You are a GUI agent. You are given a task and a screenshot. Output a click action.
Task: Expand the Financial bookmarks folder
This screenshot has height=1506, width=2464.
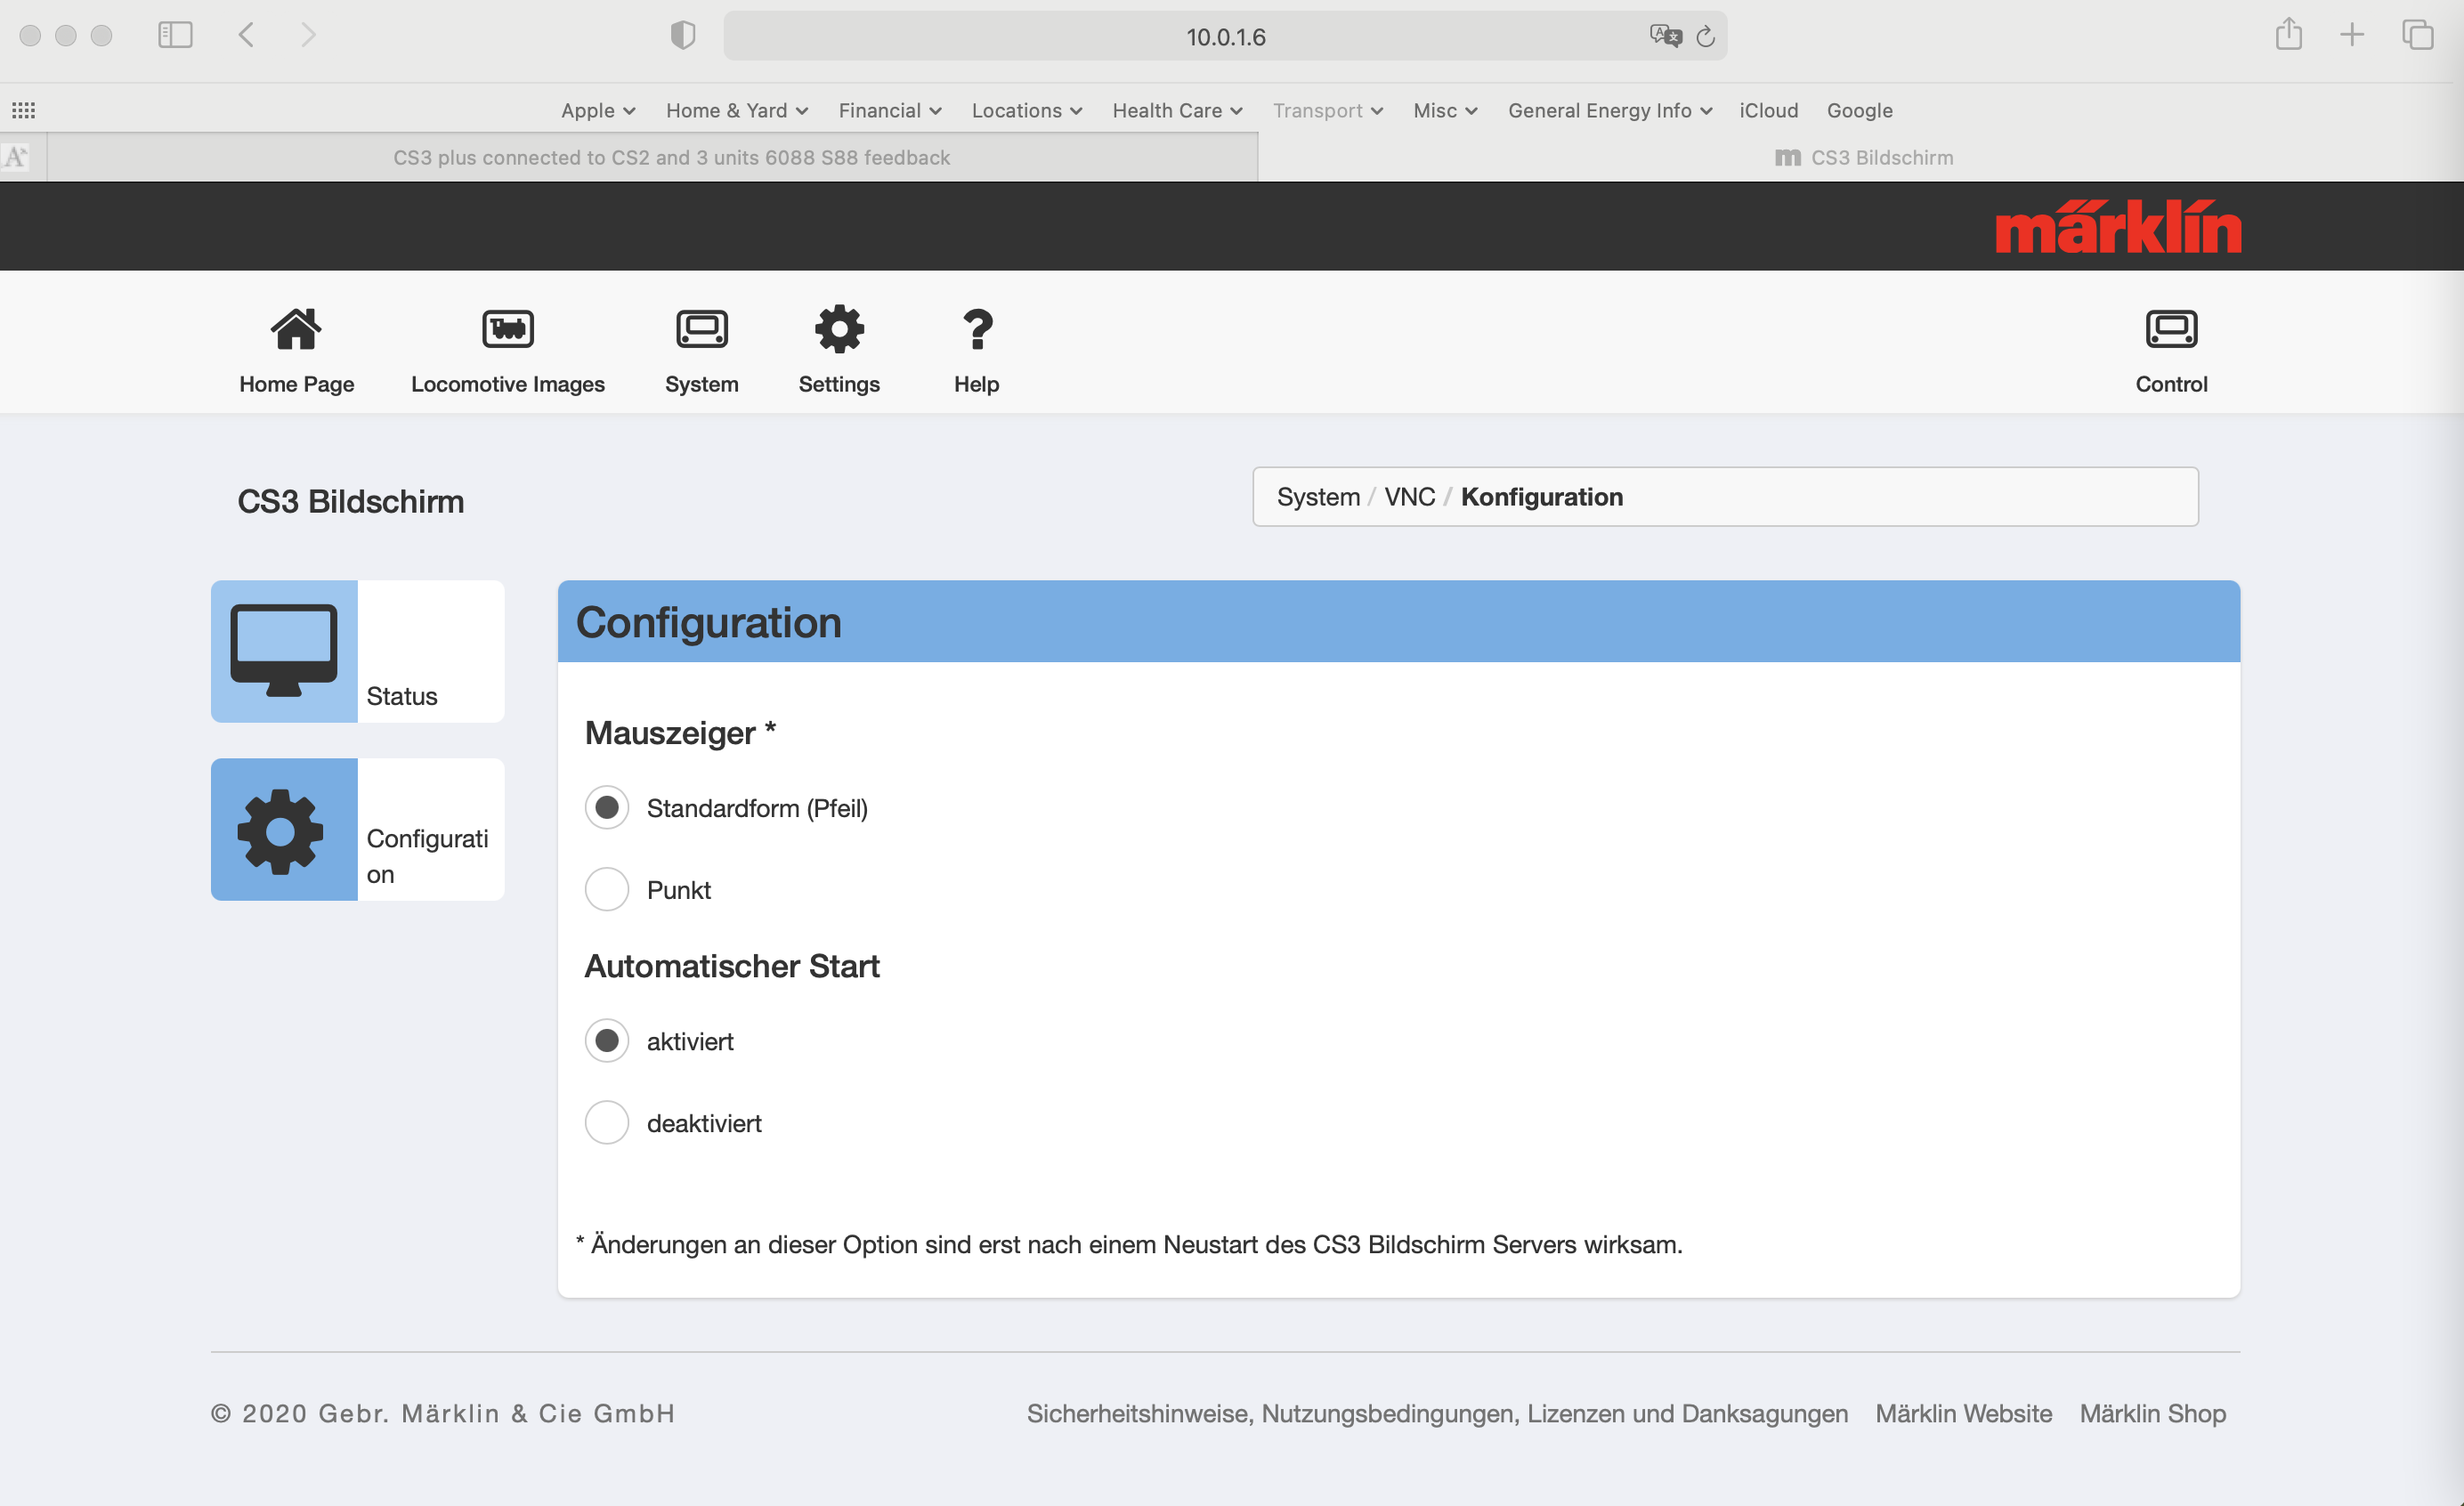pos(890,110)
